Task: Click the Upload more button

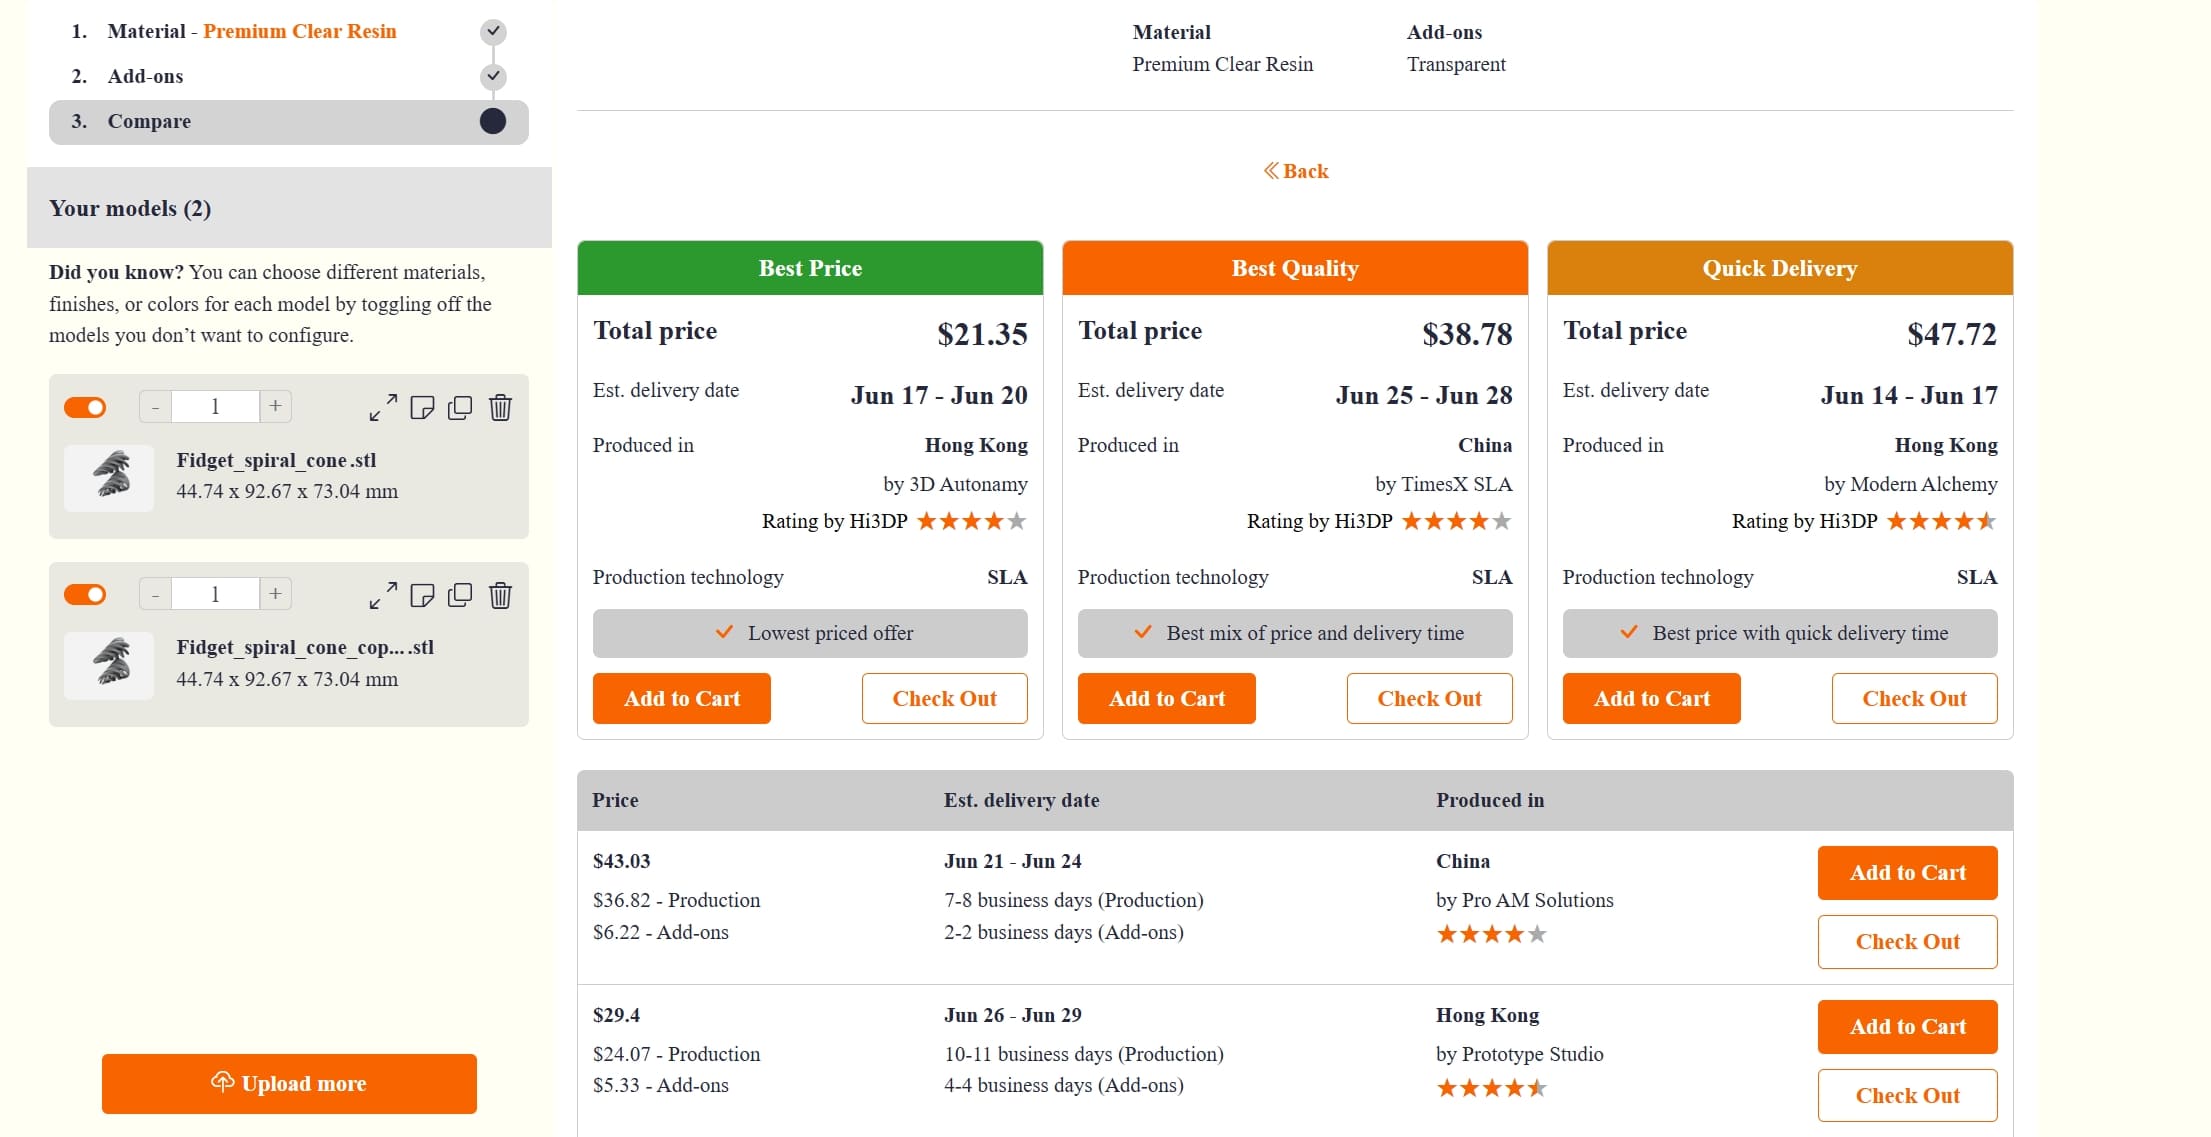Action: [289, 1084]
